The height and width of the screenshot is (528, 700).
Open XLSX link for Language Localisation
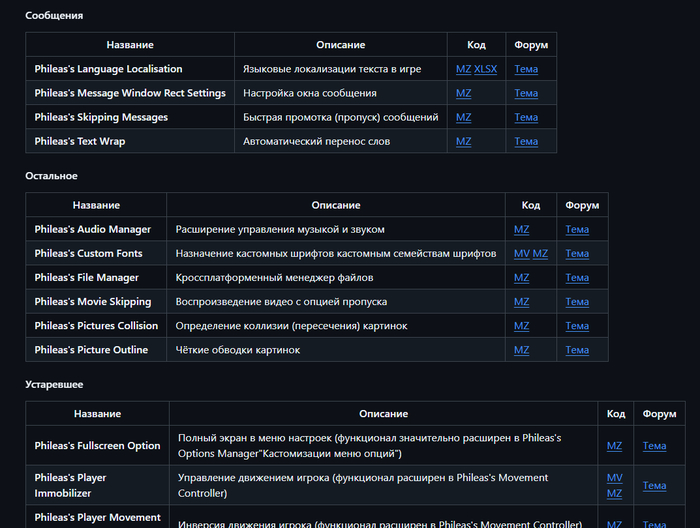click(485, 69)
